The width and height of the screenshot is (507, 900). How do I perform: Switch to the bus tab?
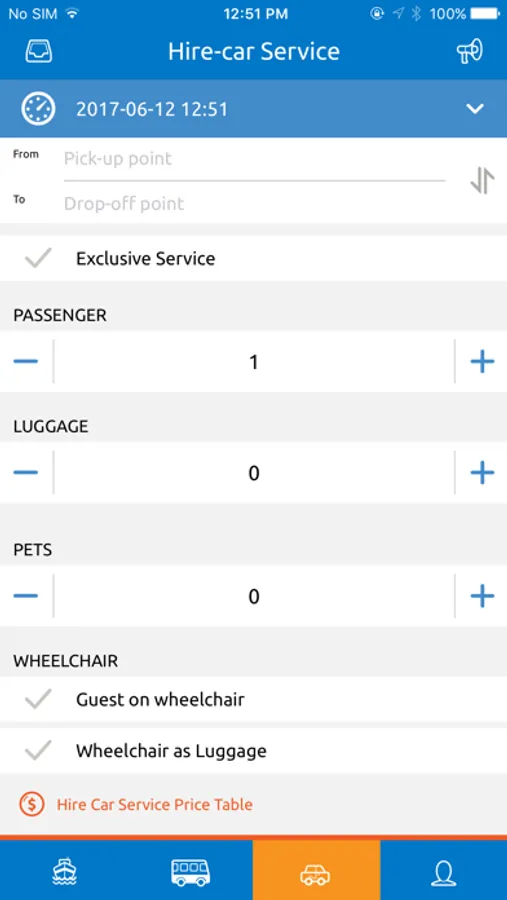190,871
